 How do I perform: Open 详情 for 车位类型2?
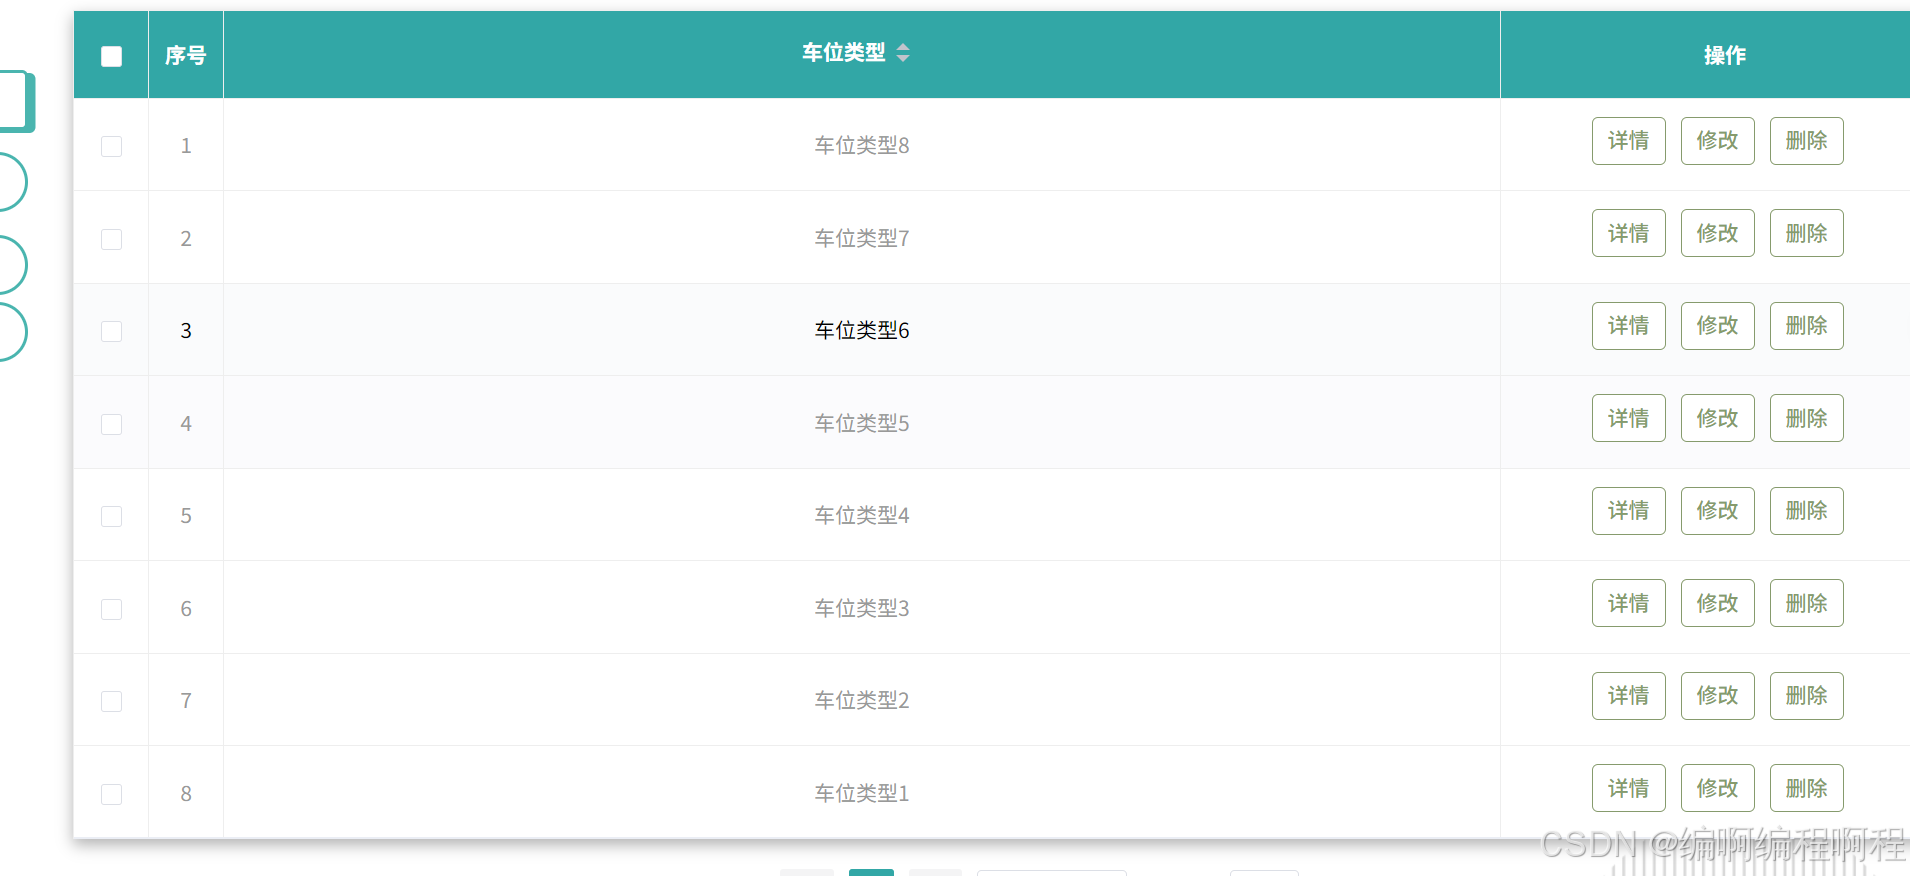(x=1628, y=696)
